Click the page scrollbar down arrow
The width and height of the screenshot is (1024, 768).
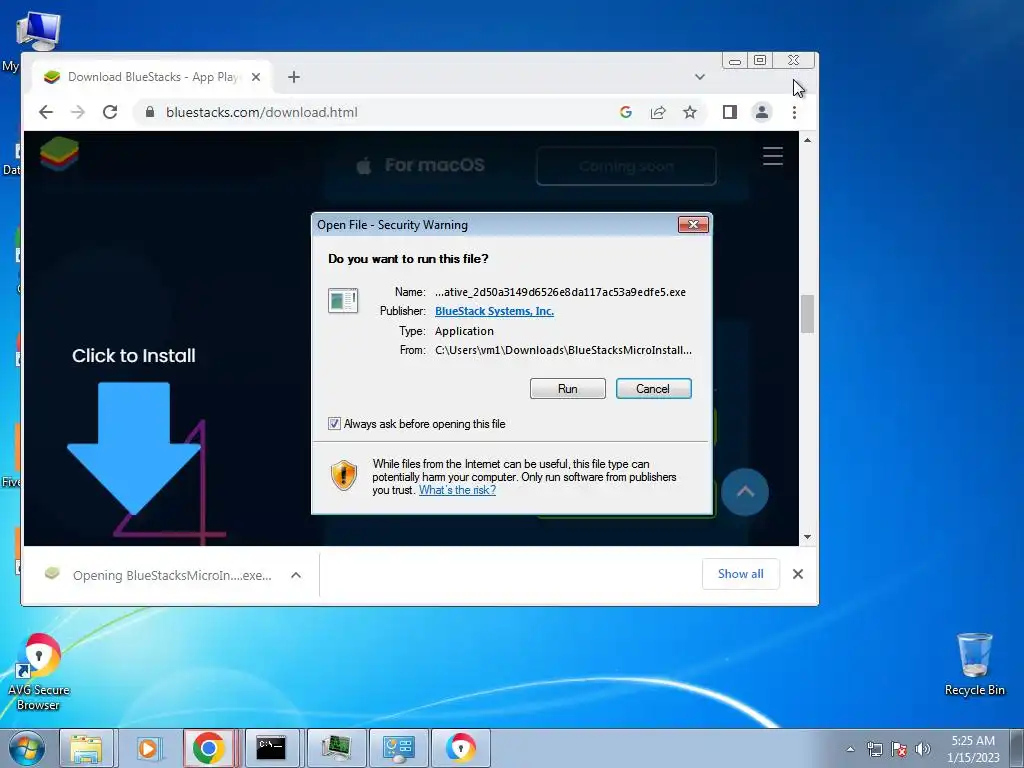808,537
